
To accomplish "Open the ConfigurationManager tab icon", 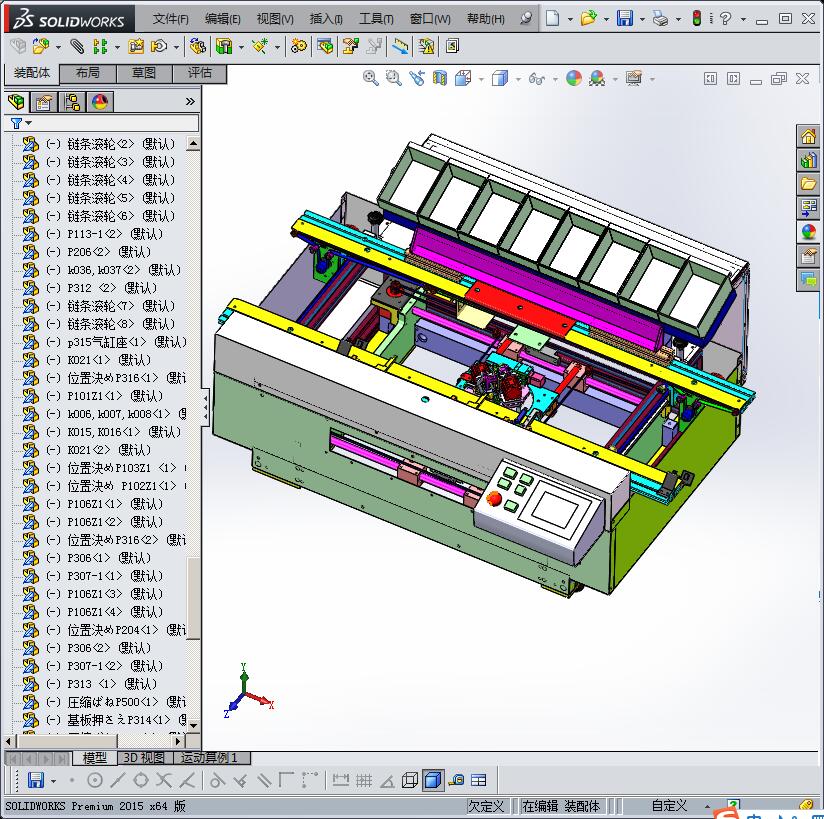I will (x=71, y=101).
